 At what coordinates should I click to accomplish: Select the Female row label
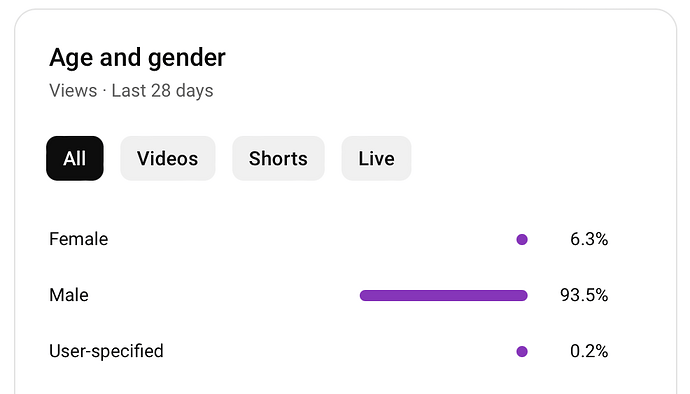click(x=79, y=239)
